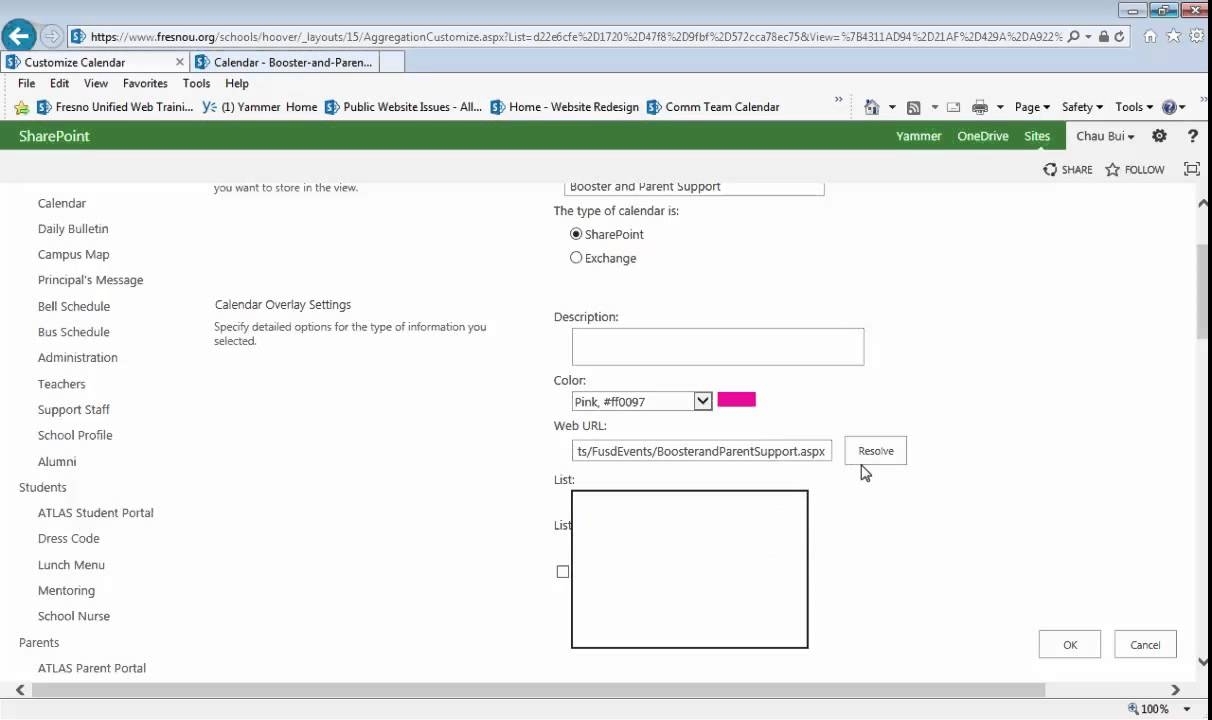1212x720 pixels.
Task: Open the Color dropdown showing Pink, #ff0097
Action: pos(642,401)
